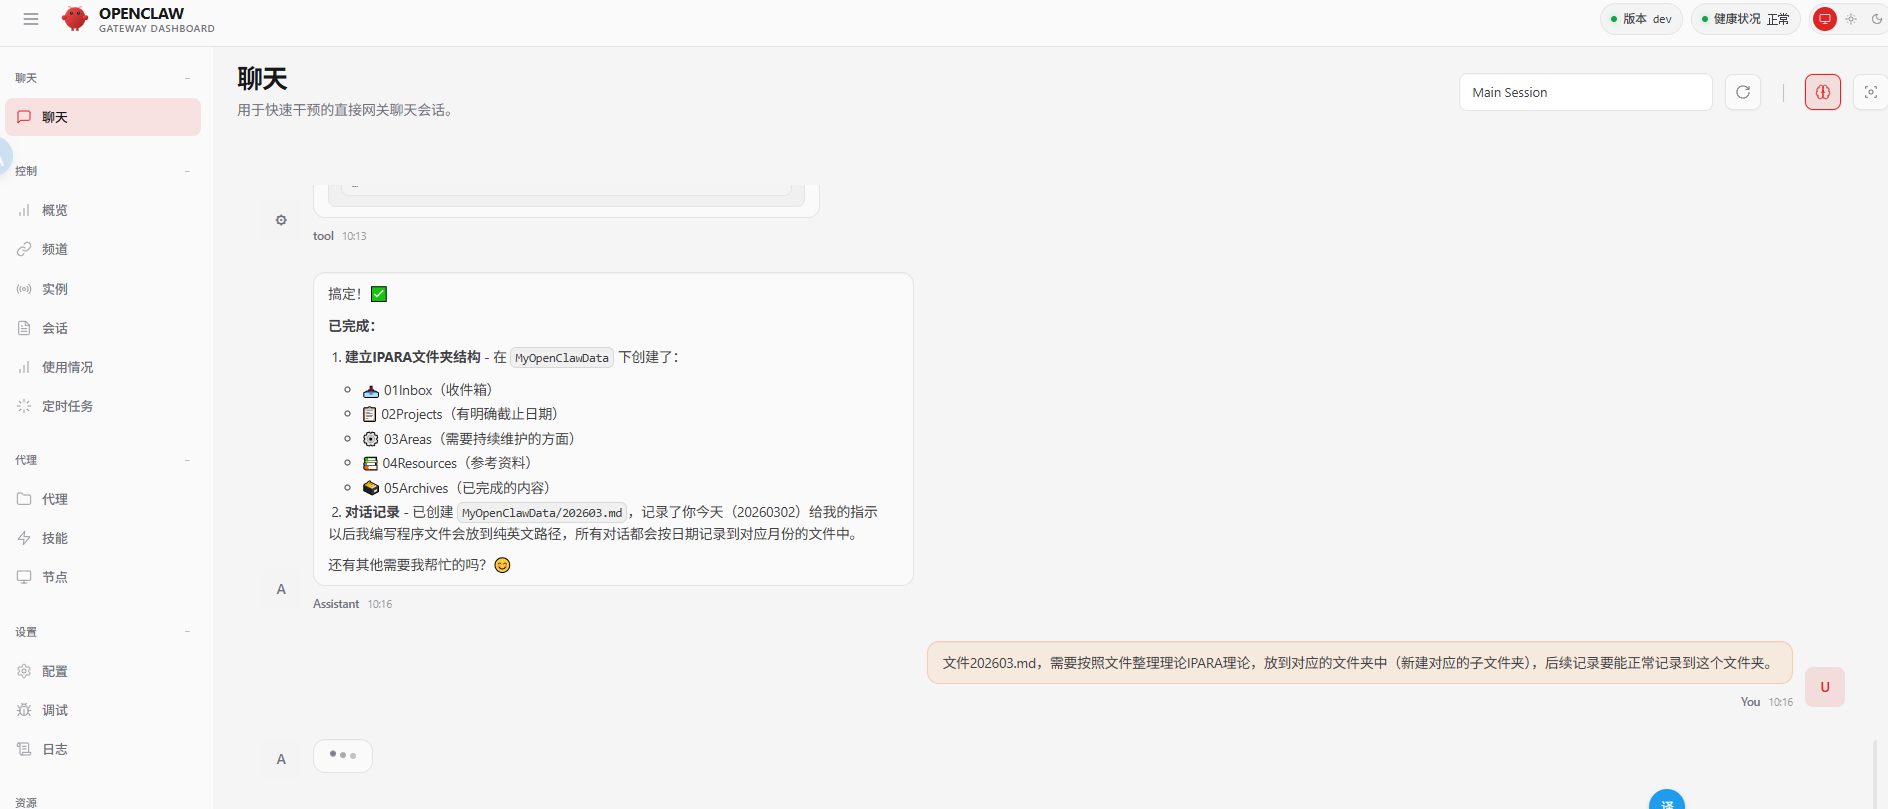Go to the 技能 (Skills) page
Screen dimensions: 1888x809
click(x=55, y=538)
